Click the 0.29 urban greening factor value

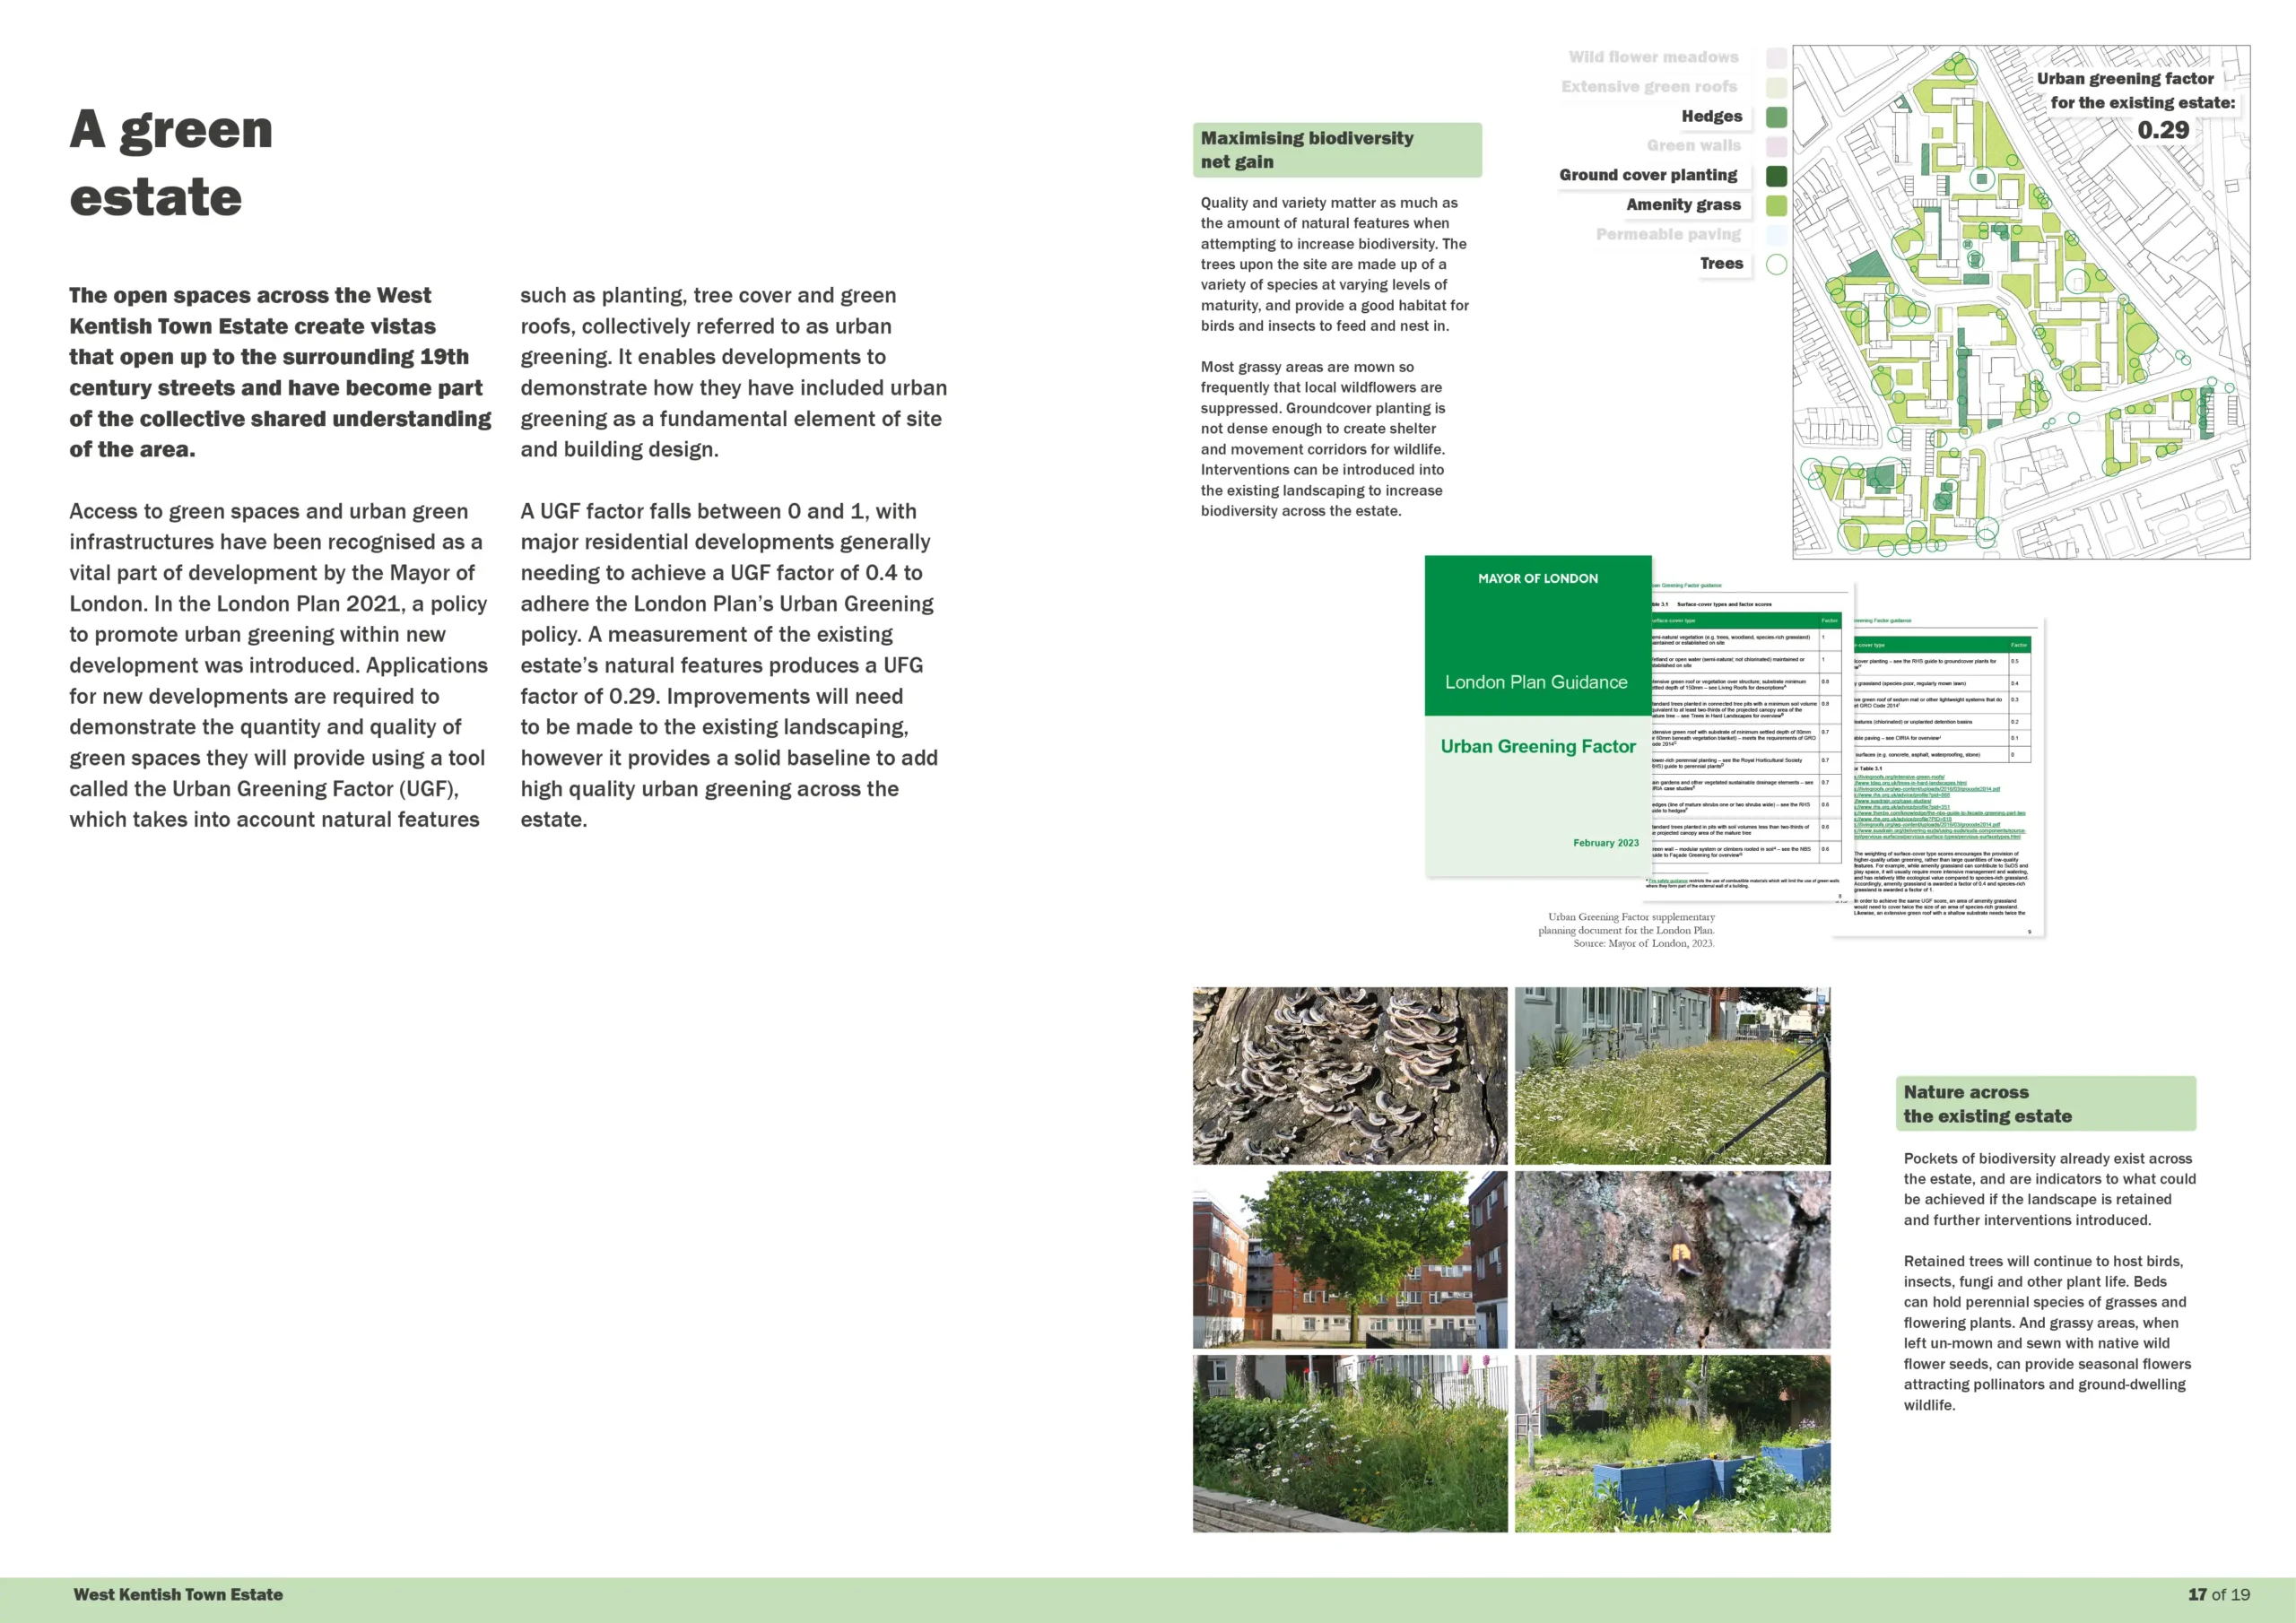coord(2163,130)
